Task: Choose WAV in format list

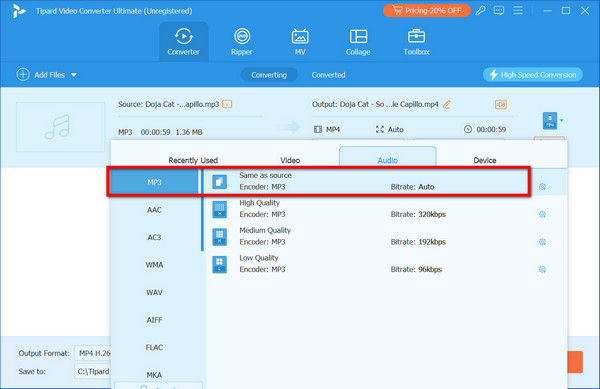Action: (155, 293)
